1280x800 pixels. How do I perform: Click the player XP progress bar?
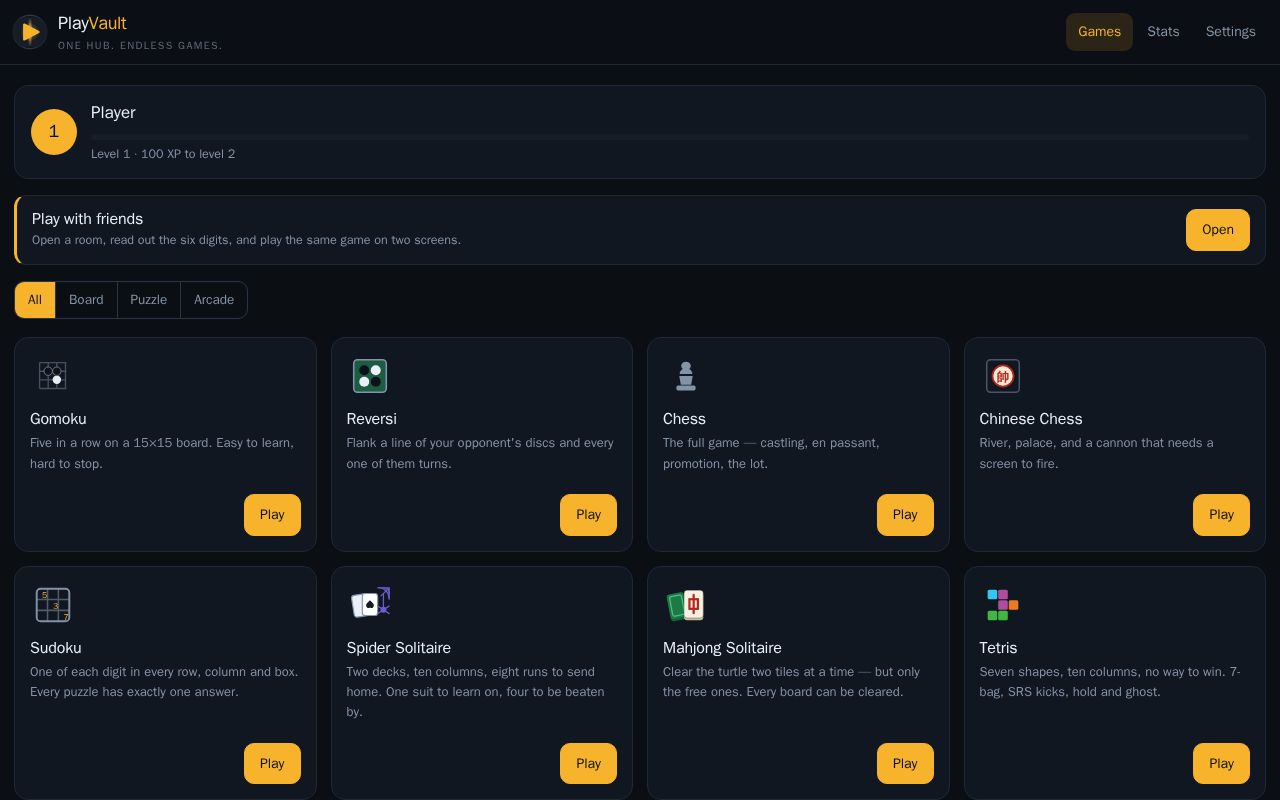tap(670, 136)
